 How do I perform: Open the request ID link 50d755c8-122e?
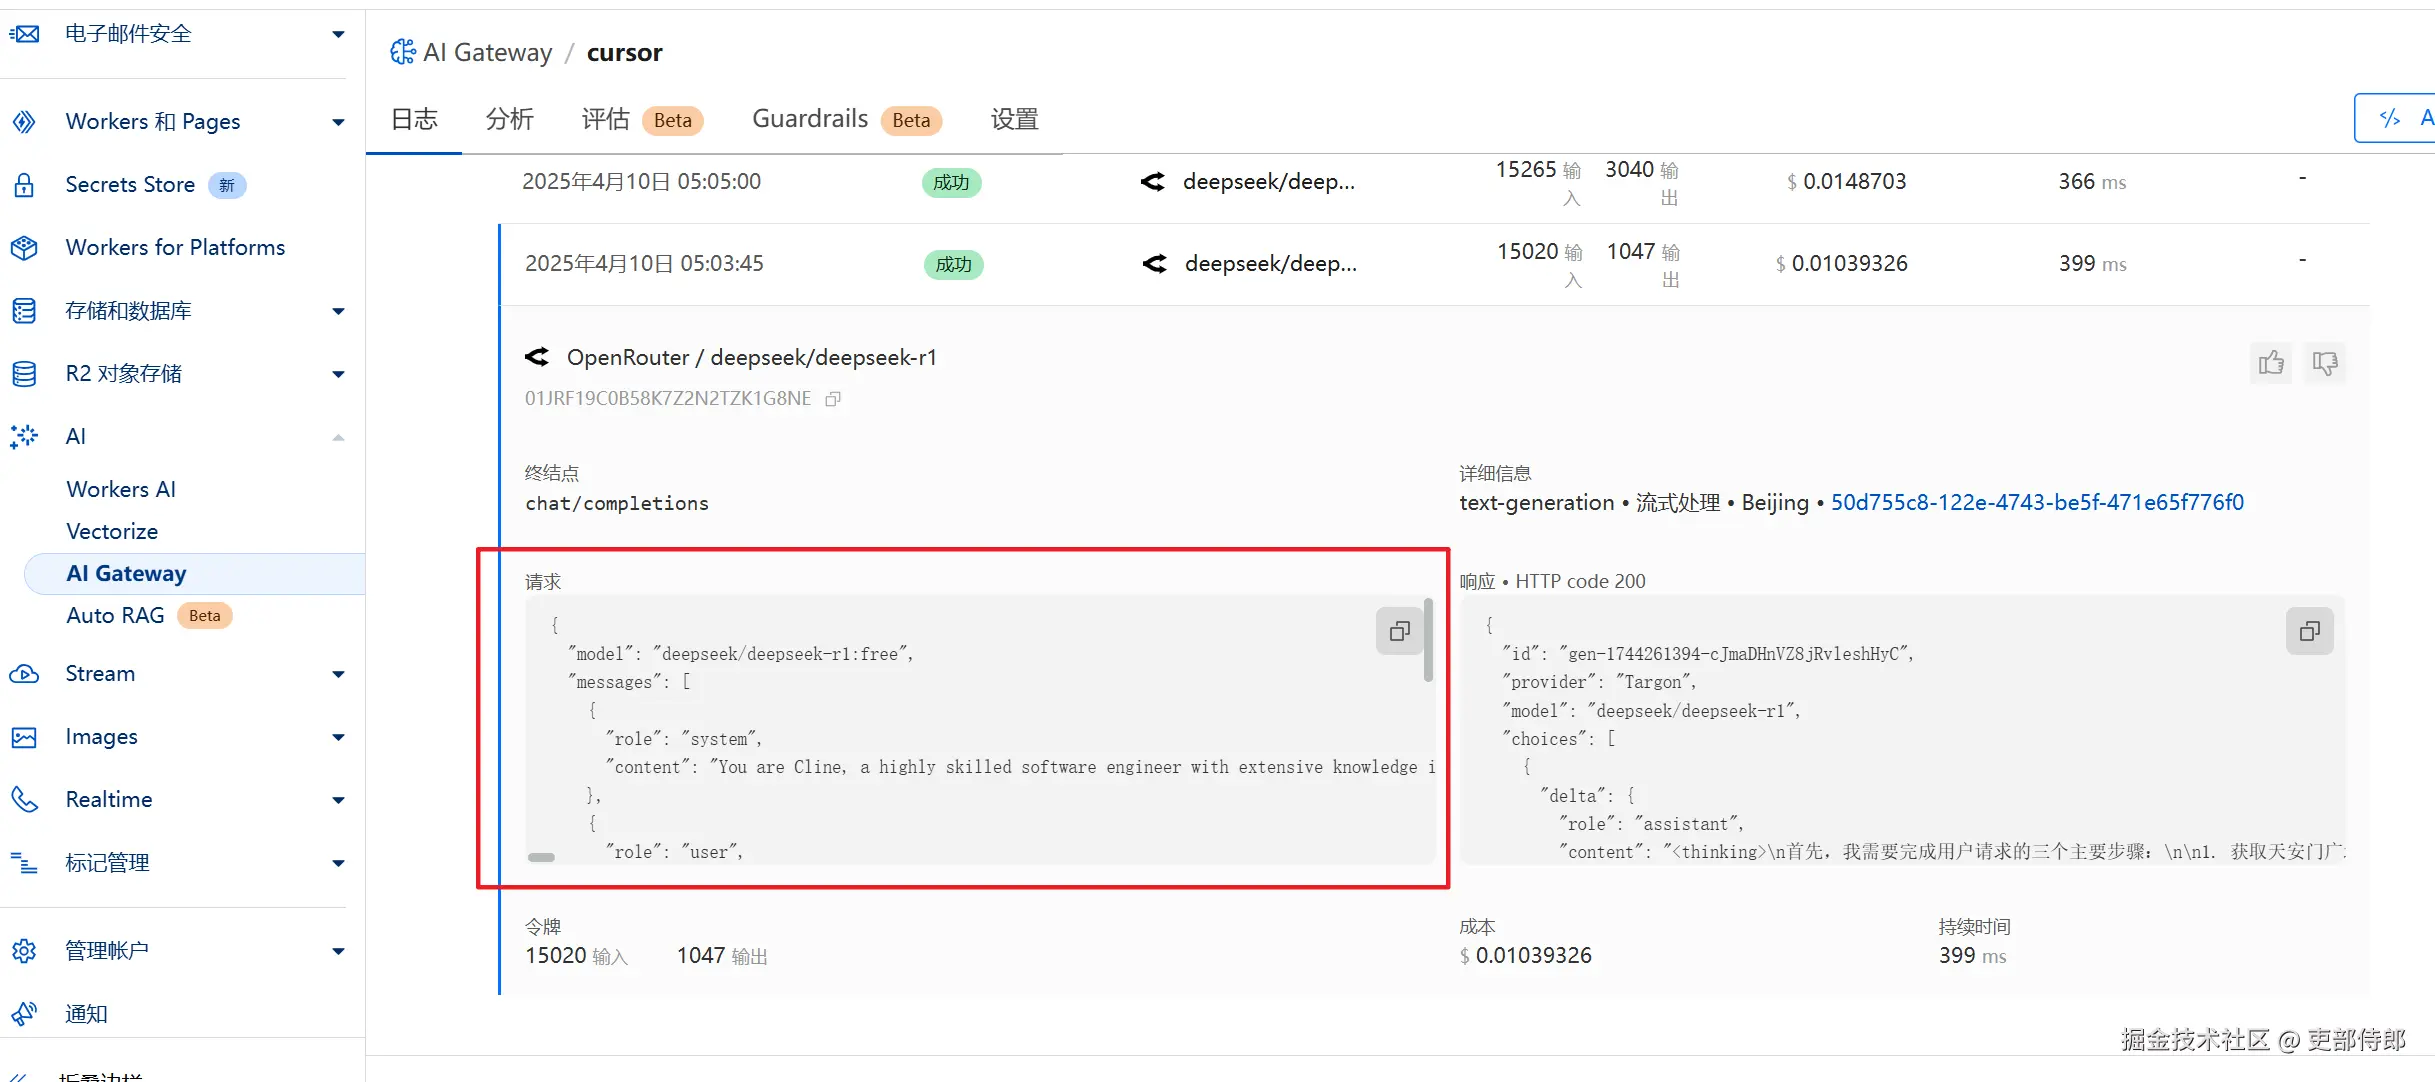tap(2036, 503)
